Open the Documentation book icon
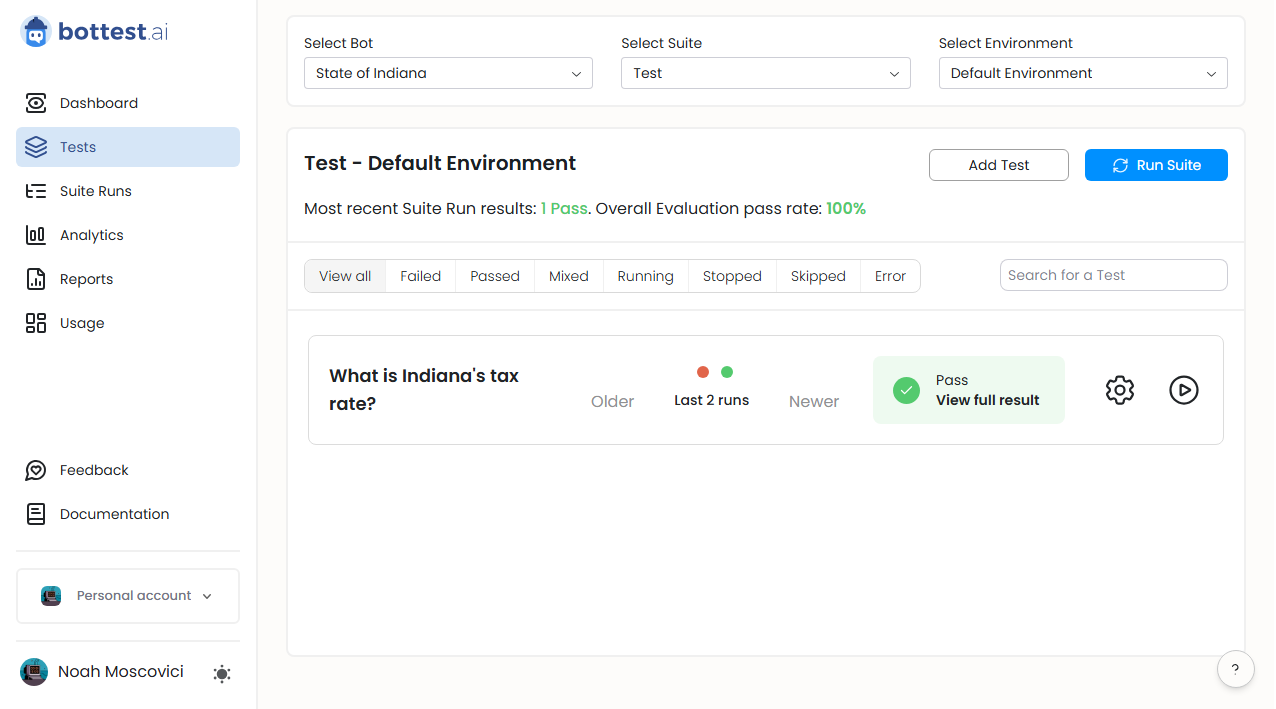The height and width of the screenshot is (709, 1276). 36,514
